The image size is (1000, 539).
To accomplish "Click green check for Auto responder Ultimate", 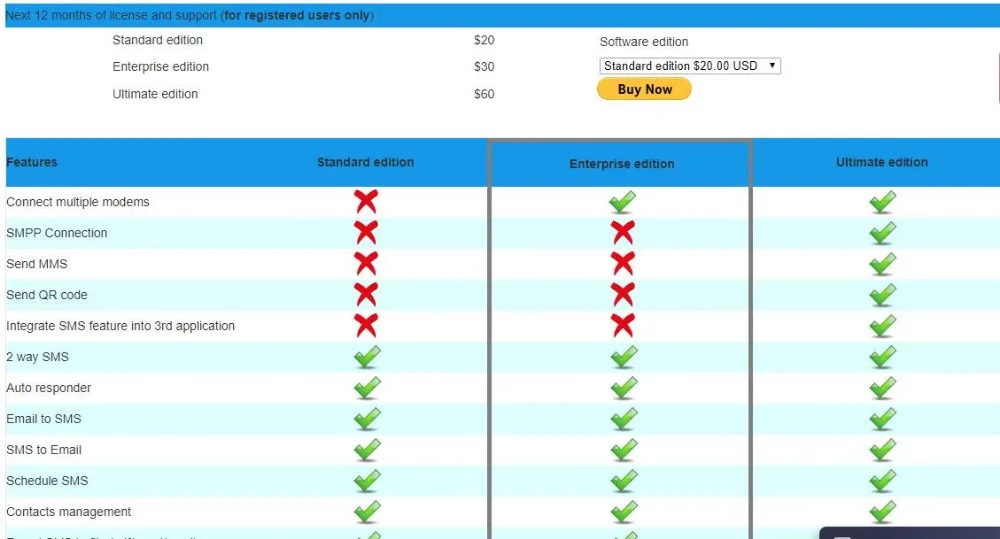I will coord(883,387).
